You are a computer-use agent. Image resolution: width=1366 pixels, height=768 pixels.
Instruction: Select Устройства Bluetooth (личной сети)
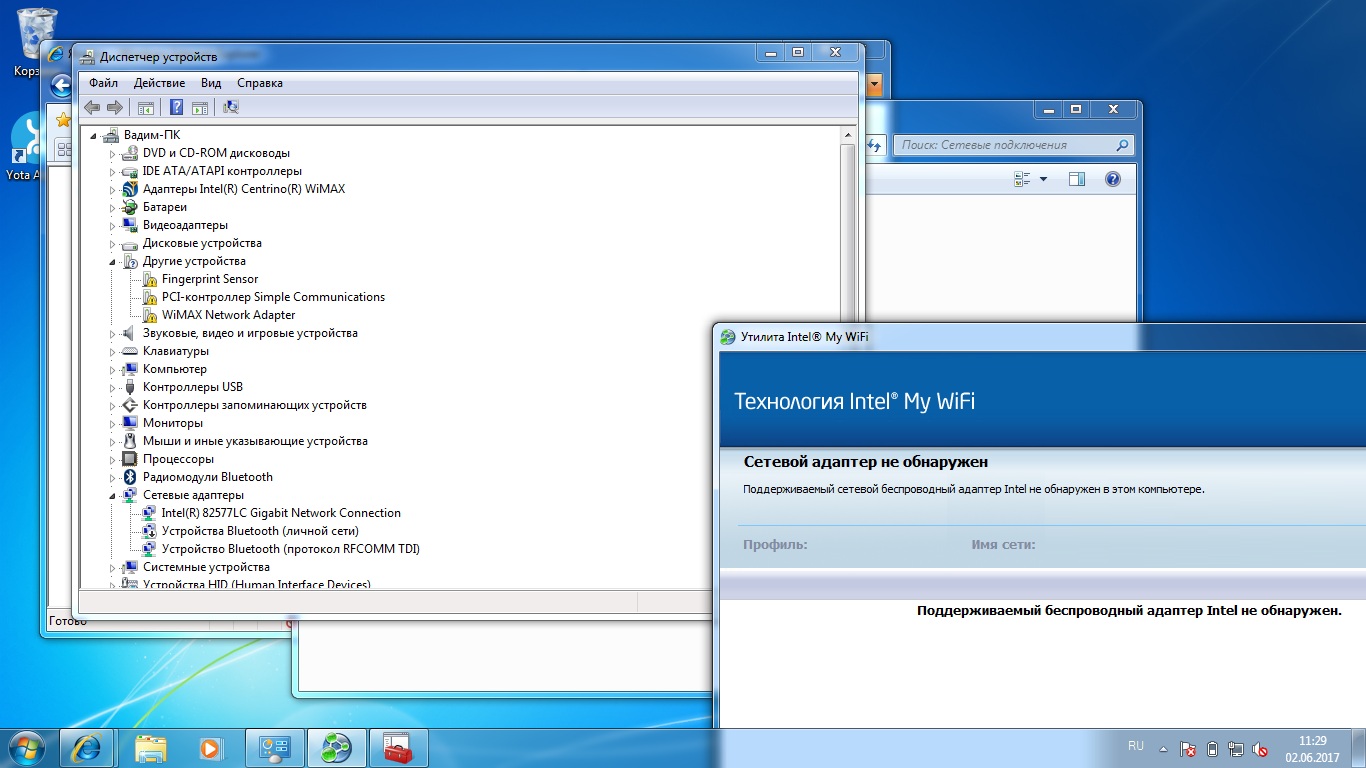point(260,531)
